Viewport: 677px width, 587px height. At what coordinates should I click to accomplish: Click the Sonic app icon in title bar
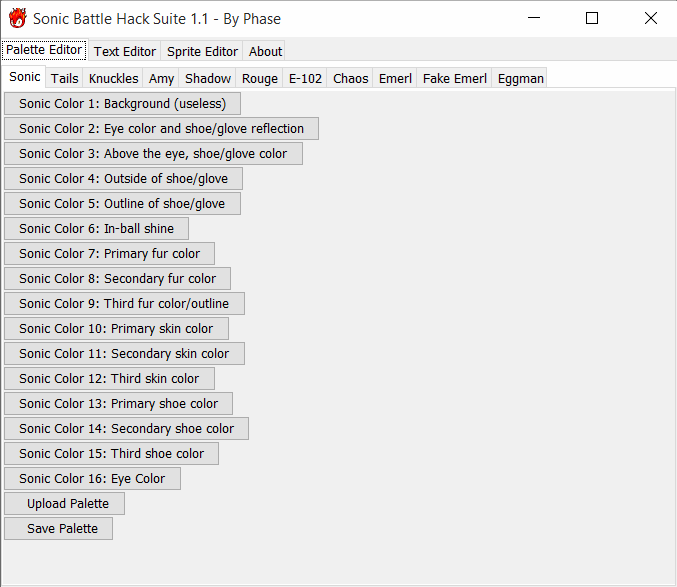point(17,18)
